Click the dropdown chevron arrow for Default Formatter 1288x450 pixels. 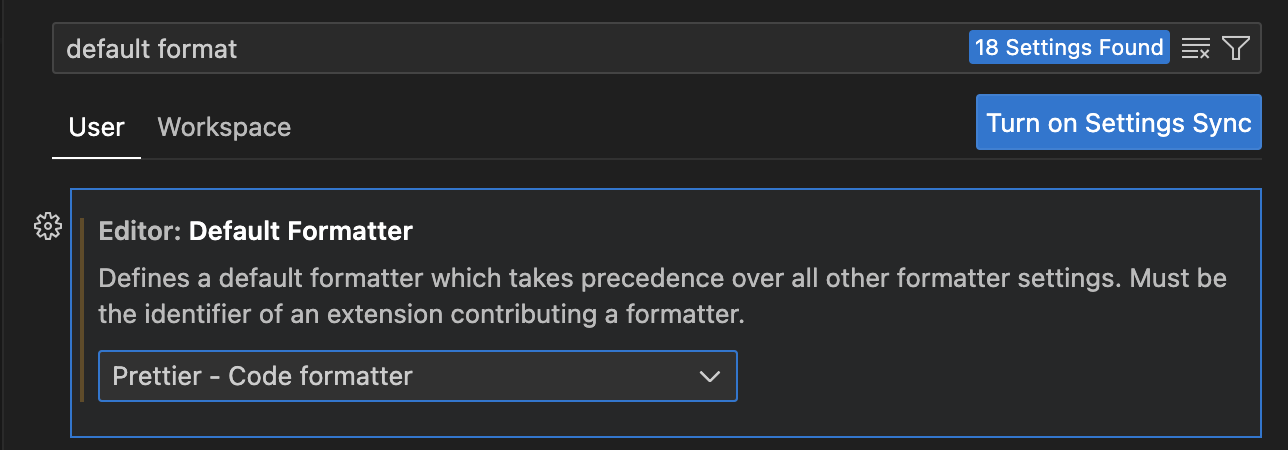709,376
